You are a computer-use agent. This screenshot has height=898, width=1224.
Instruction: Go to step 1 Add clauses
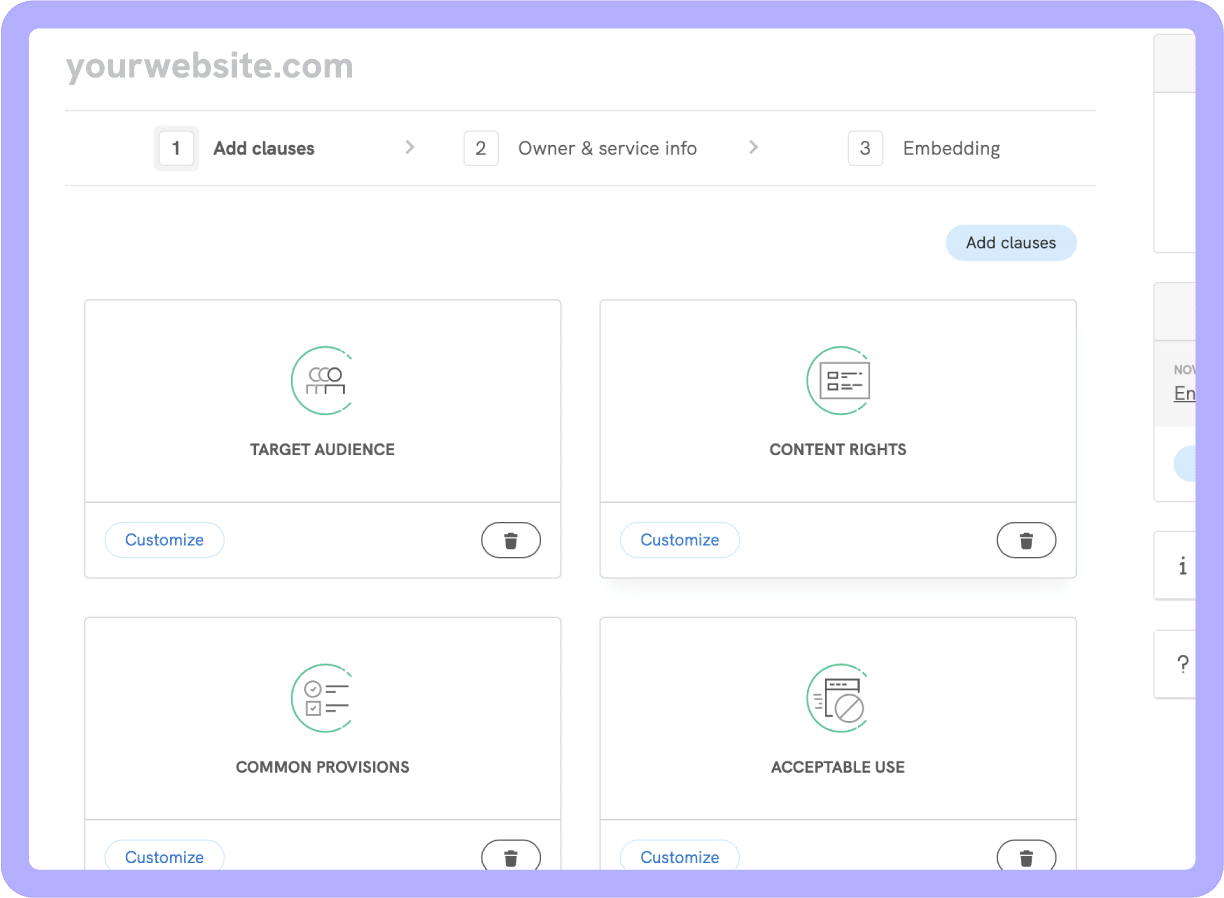236,148
